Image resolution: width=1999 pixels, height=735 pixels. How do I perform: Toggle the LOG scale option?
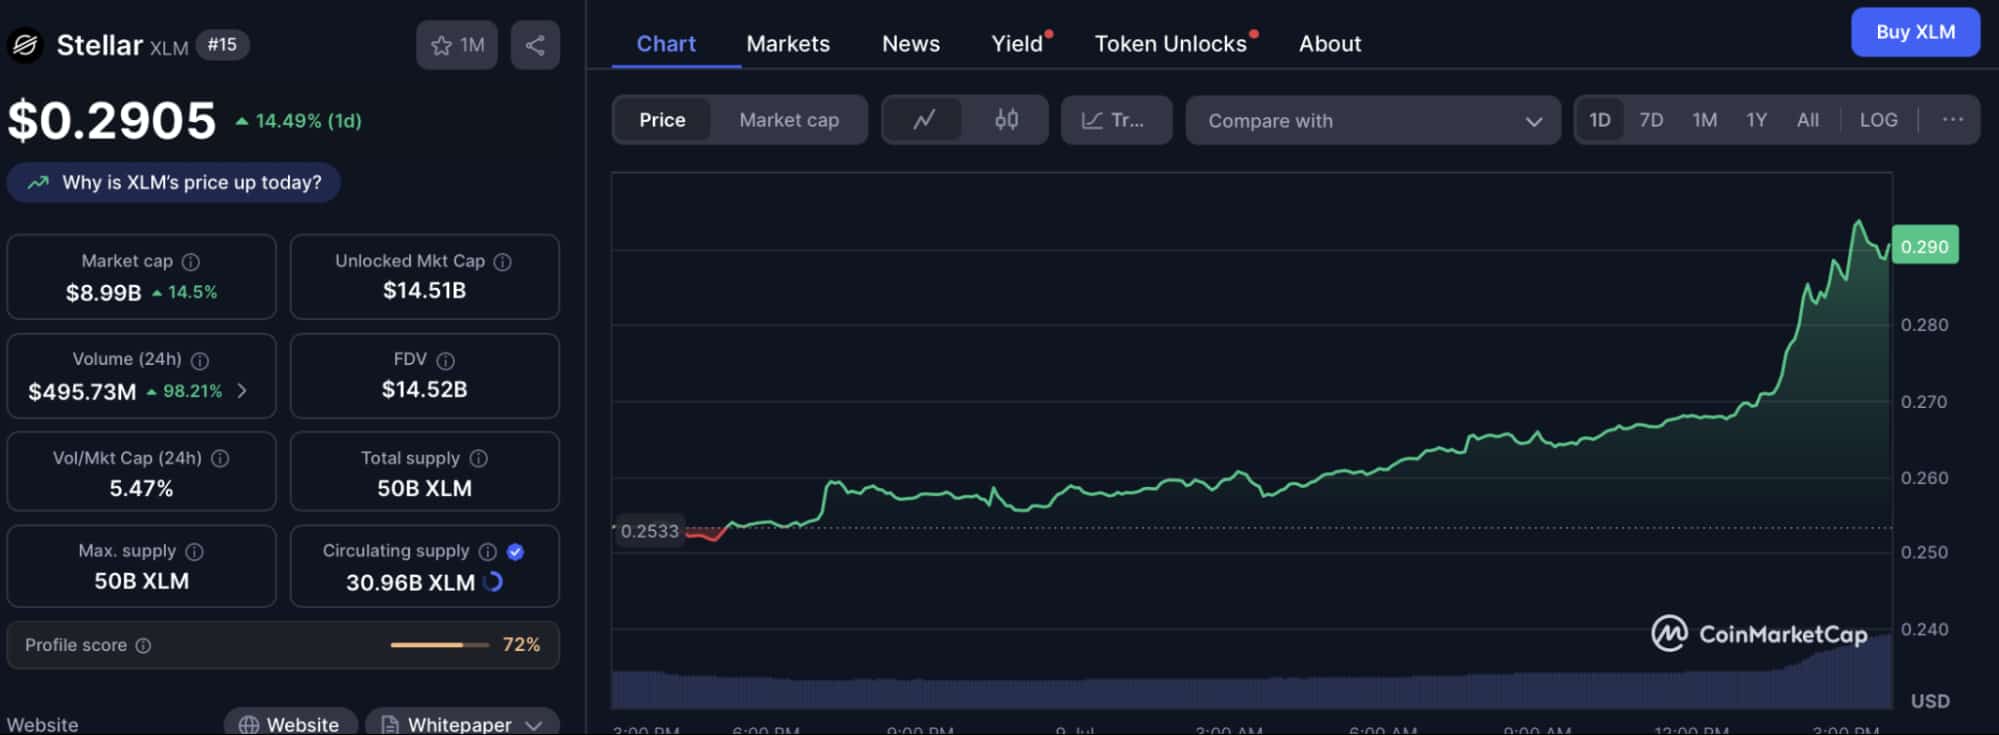point(1878,120)
